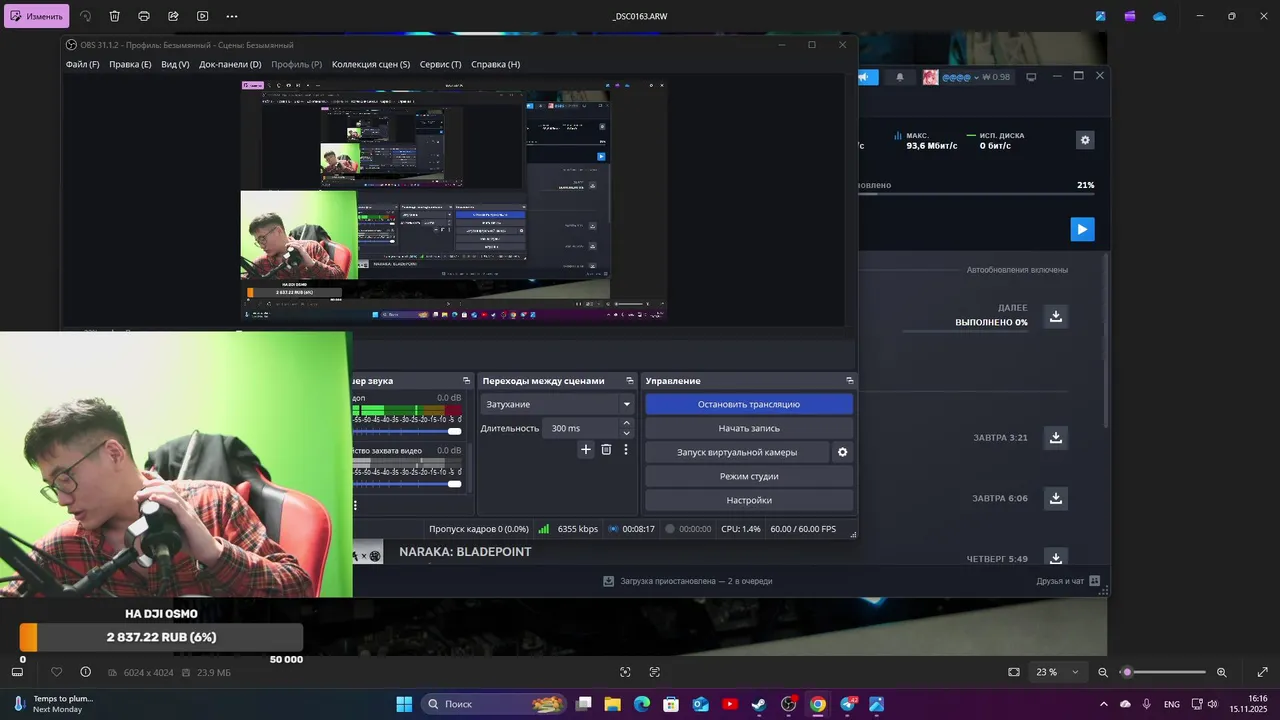
Task: Click the Поиск taskbar search box
Action: coord(494,704)
